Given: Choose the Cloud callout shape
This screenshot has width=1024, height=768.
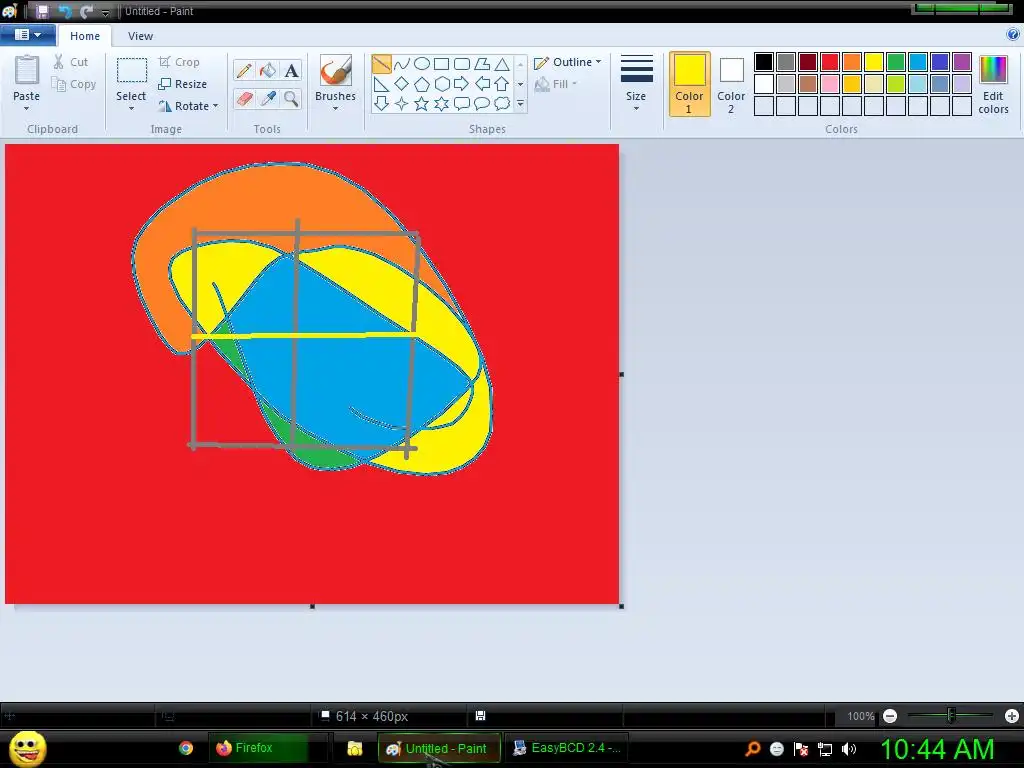Looking at the screenshot, I should point(502,103).
